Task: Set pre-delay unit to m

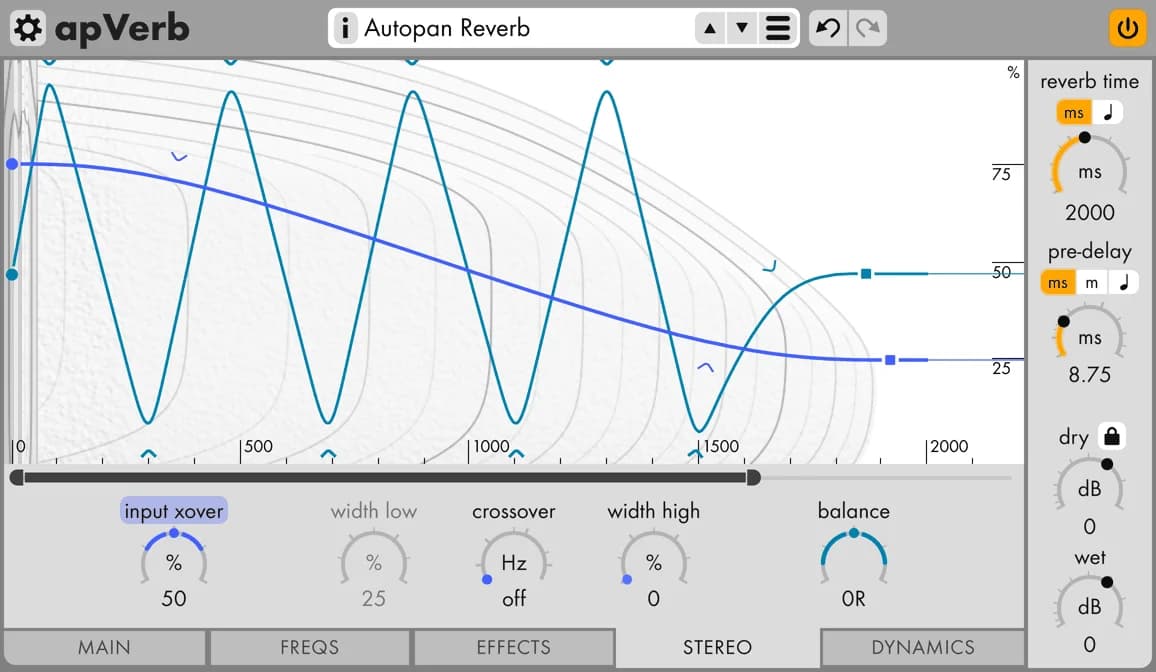Action: tap(1092, 283)
